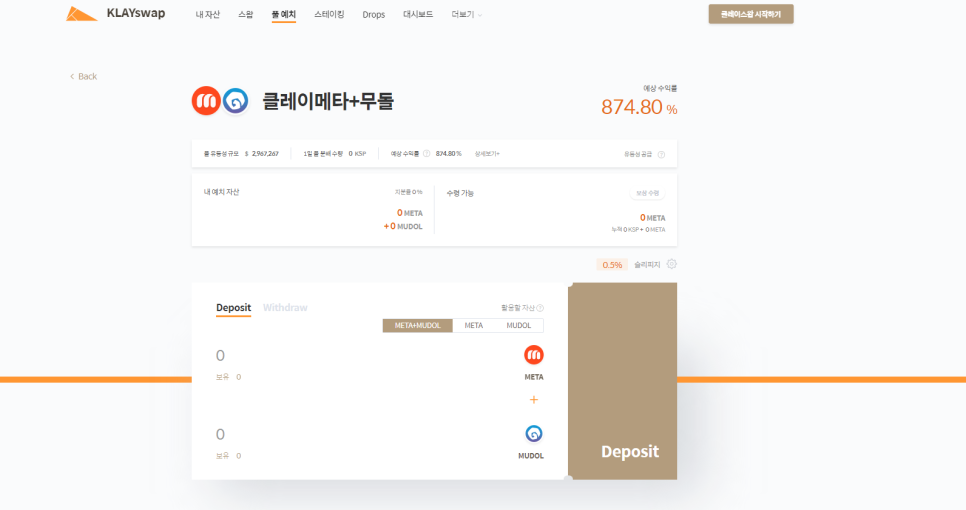This screenshot has height=510, width=966.
Task: Open help icon beside 유동성 공급
Action: point(661,155)
